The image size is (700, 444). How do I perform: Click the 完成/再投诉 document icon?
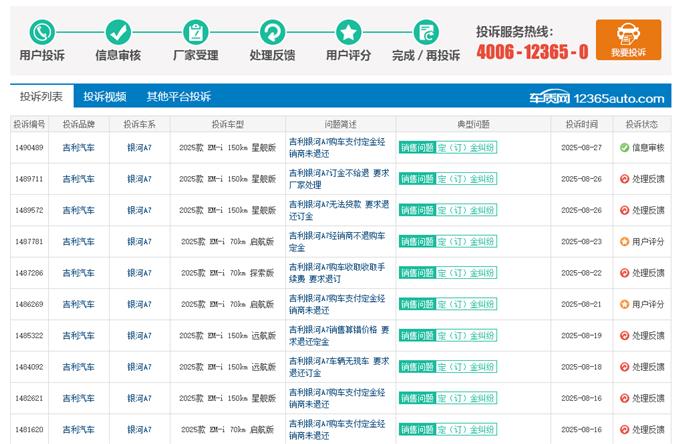point(426,31)
